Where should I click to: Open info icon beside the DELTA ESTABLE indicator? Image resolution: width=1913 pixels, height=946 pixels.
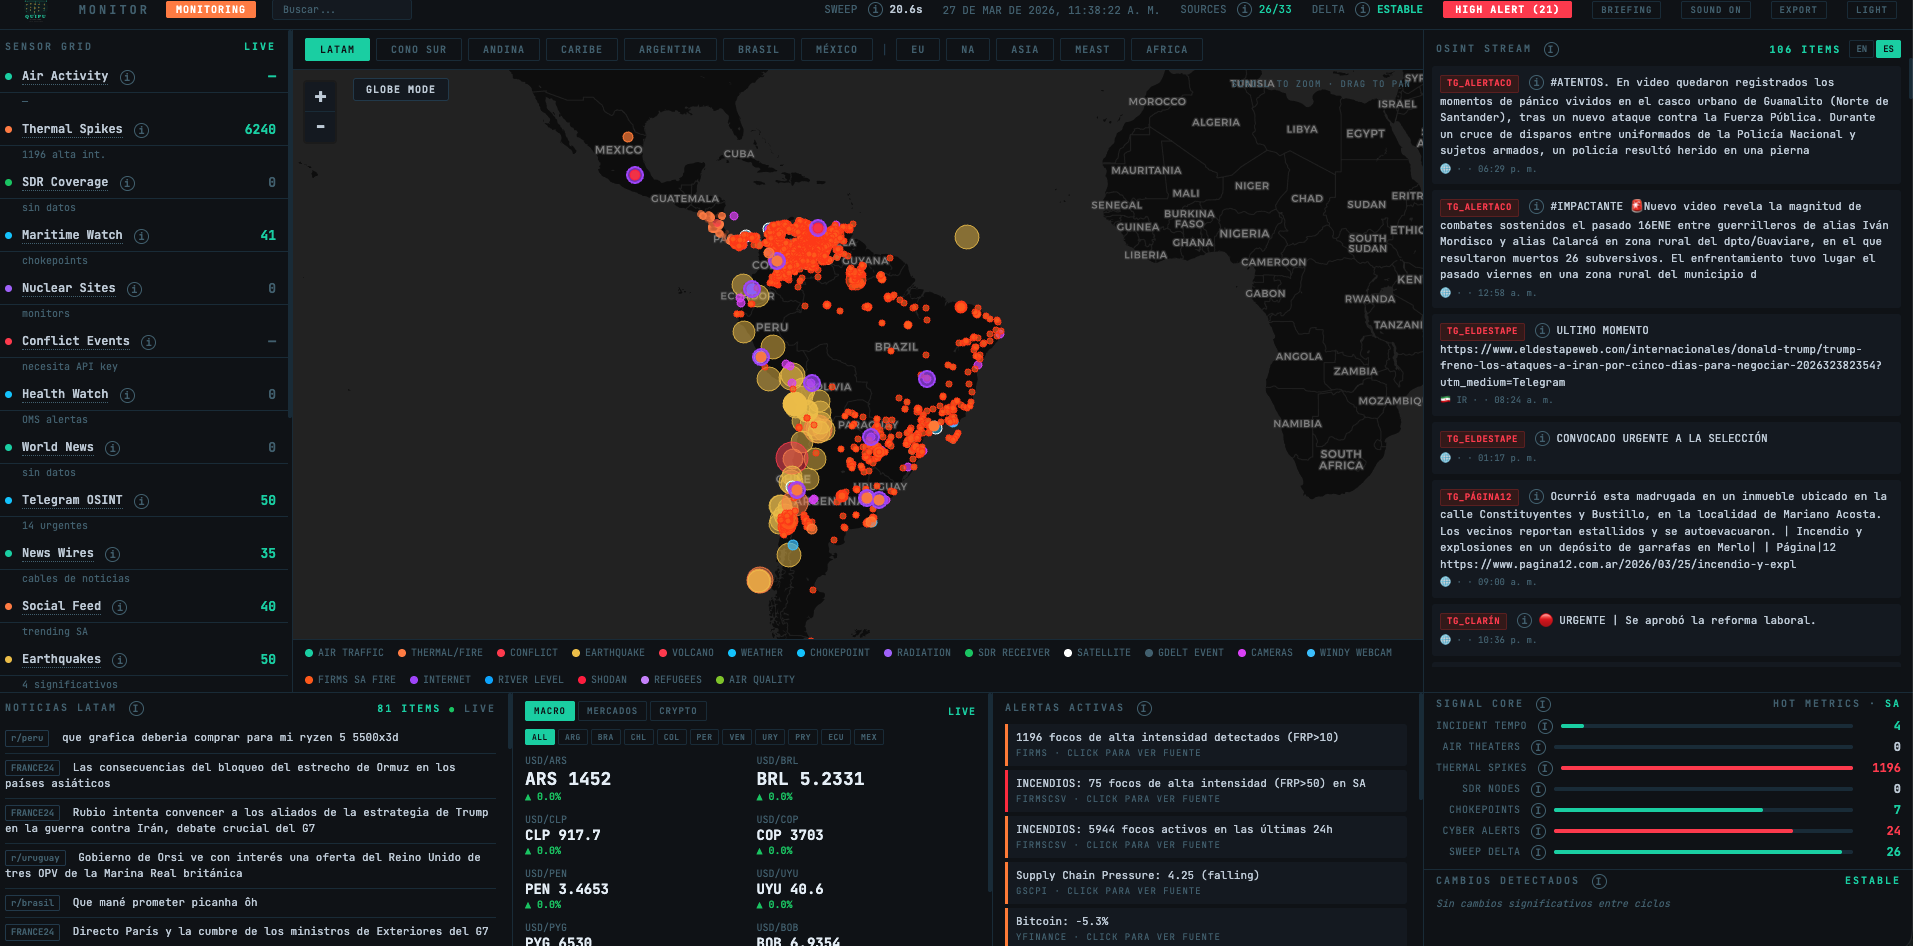point(1361,9)
